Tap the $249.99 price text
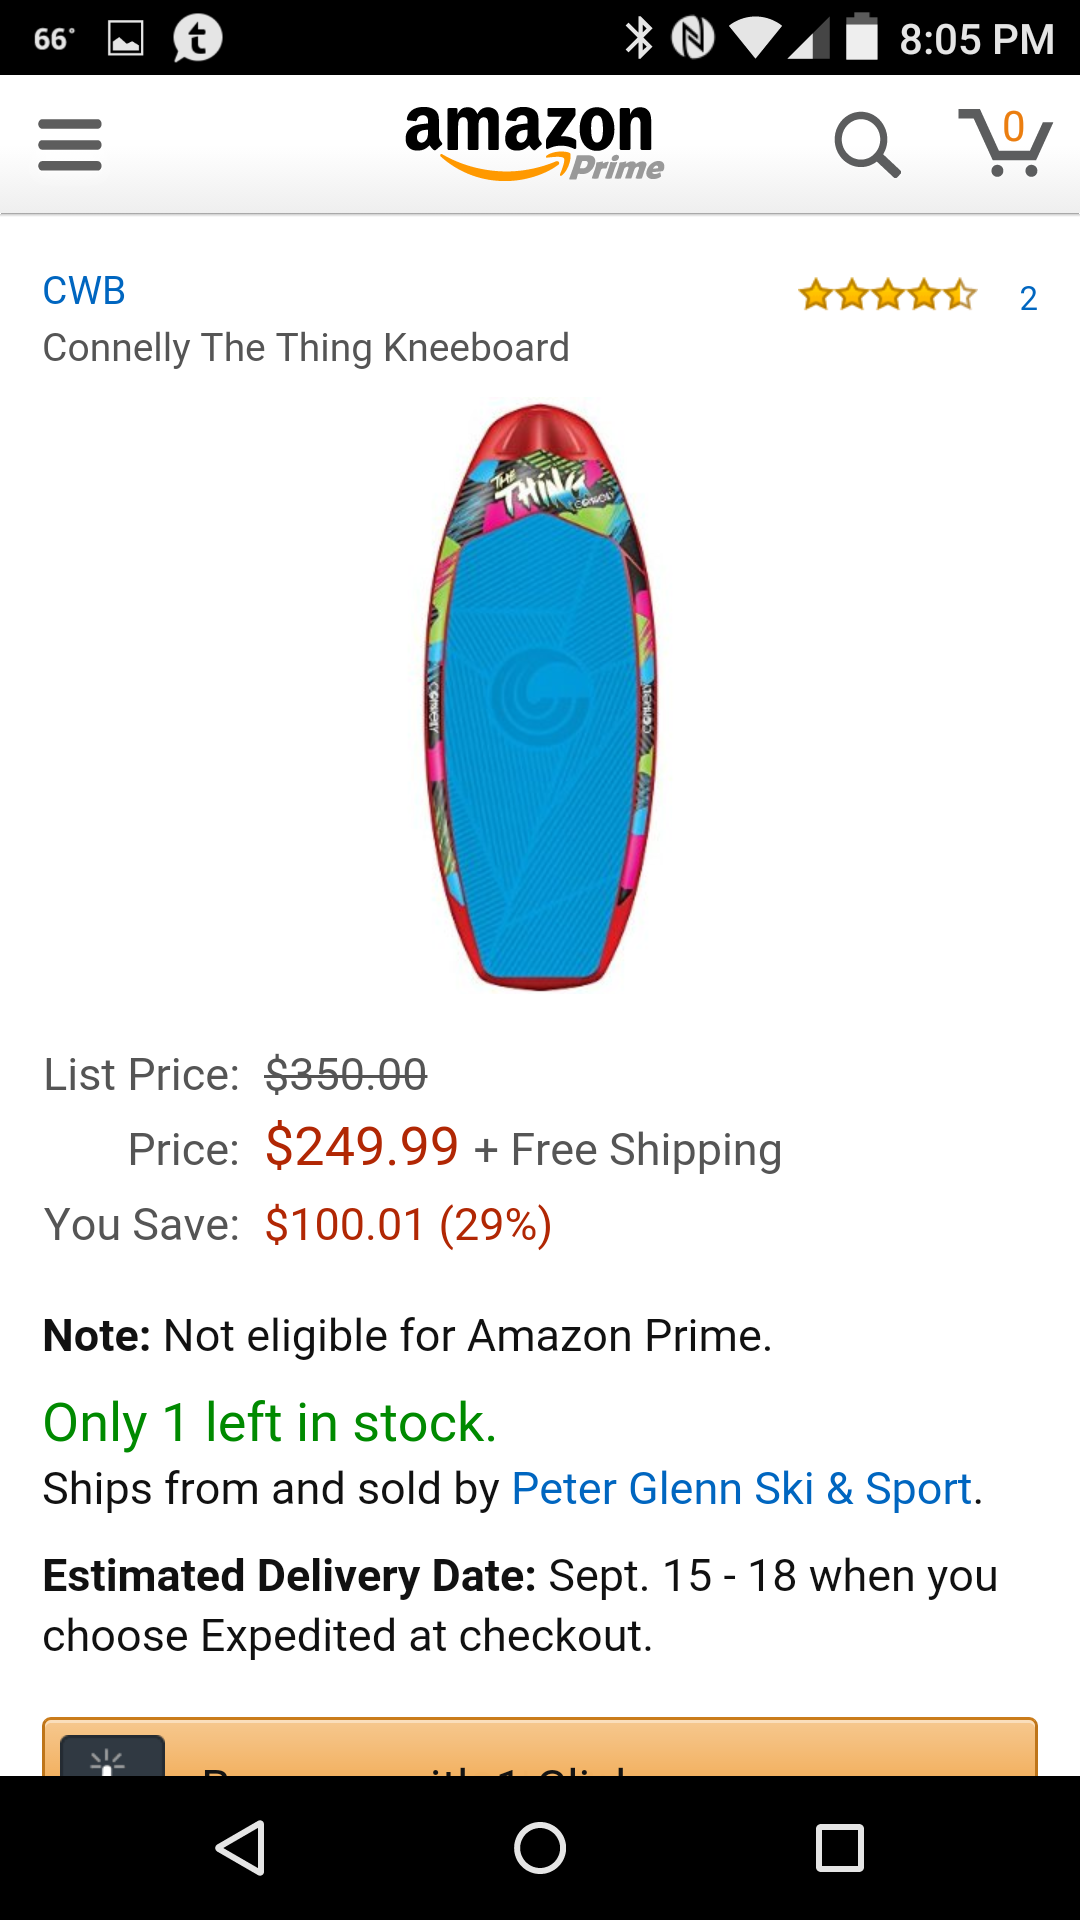The width and height of the screenshot is (1080, 1920). click(362, 1147)
